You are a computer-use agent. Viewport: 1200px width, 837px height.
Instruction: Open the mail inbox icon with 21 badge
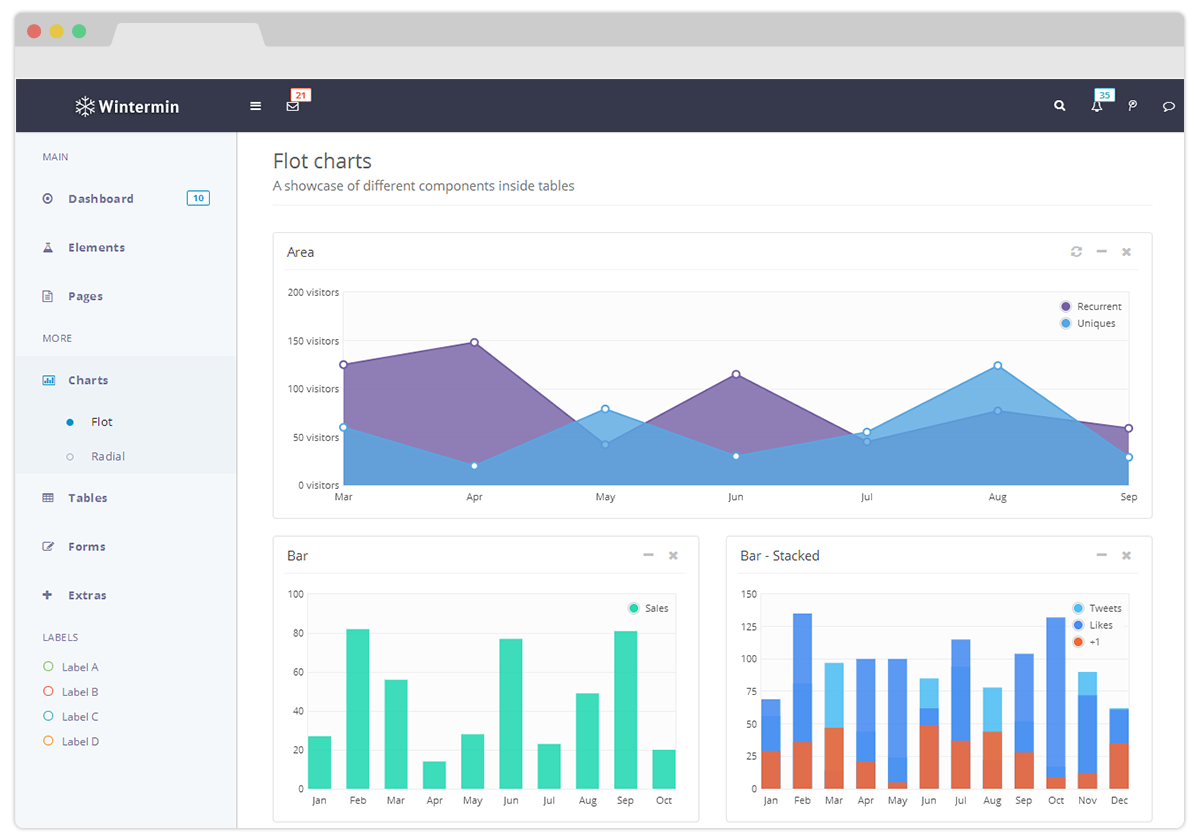pos(293,106)
